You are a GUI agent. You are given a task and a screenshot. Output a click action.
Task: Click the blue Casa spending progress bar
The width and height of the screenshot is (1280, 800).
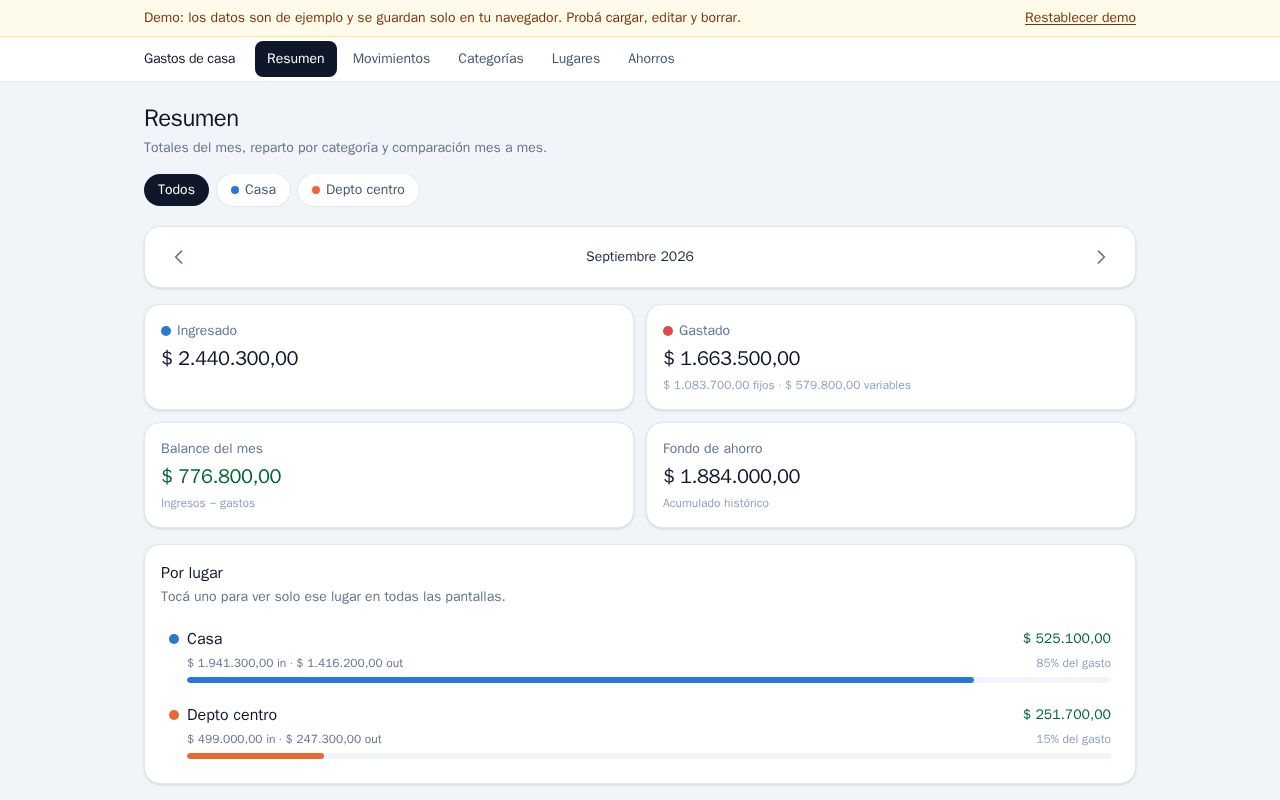(x=580, y=680)
